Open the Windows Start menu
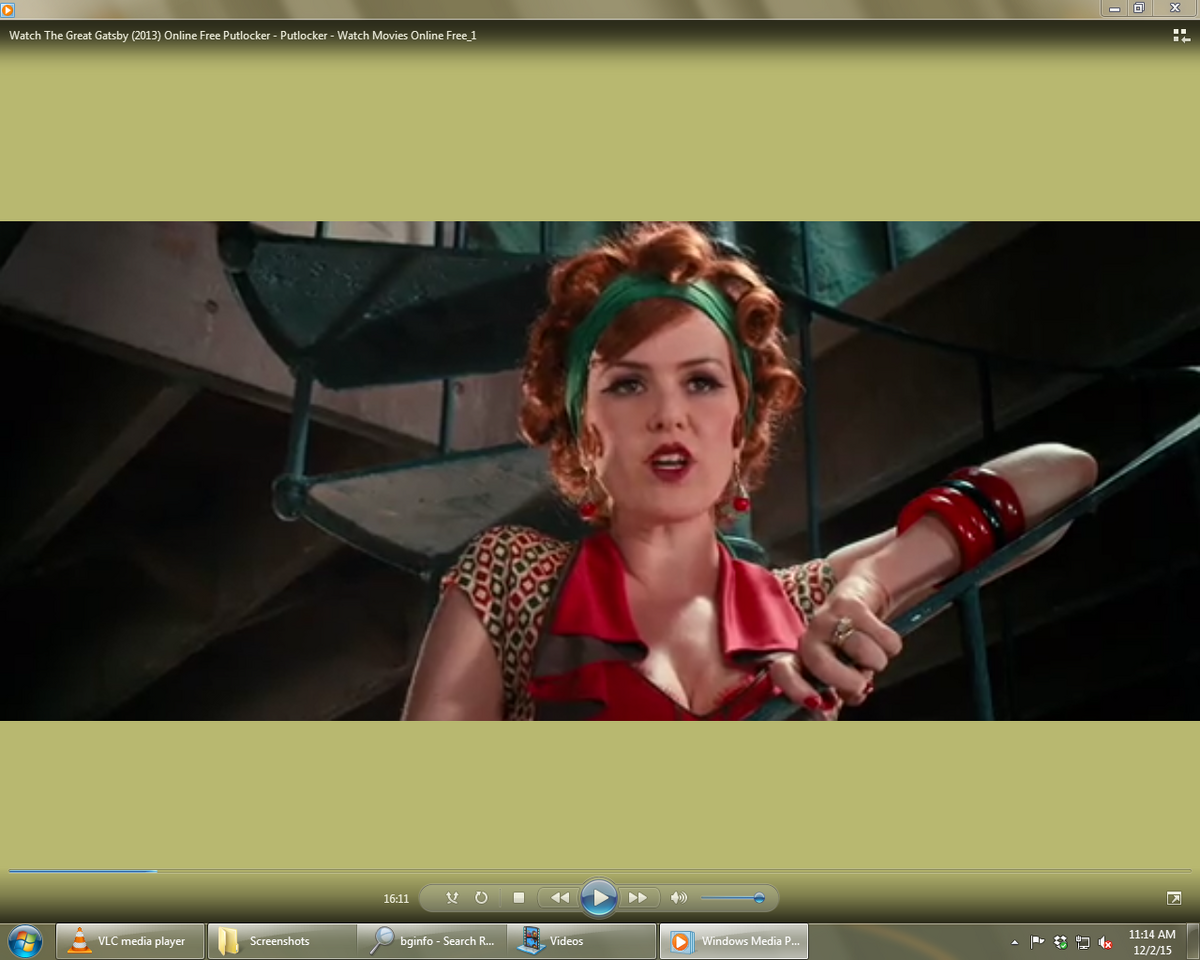The width and height of the screenshot is (1200, 960). coord(24,941)
